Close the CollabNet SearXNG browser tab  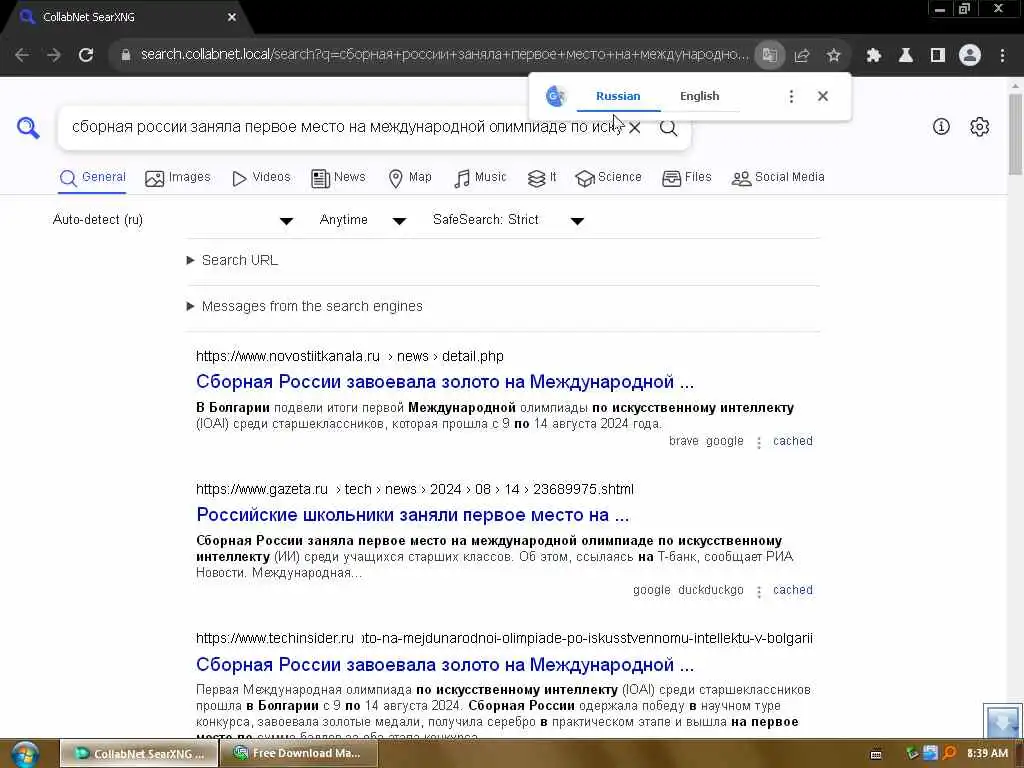coord(232,17)
